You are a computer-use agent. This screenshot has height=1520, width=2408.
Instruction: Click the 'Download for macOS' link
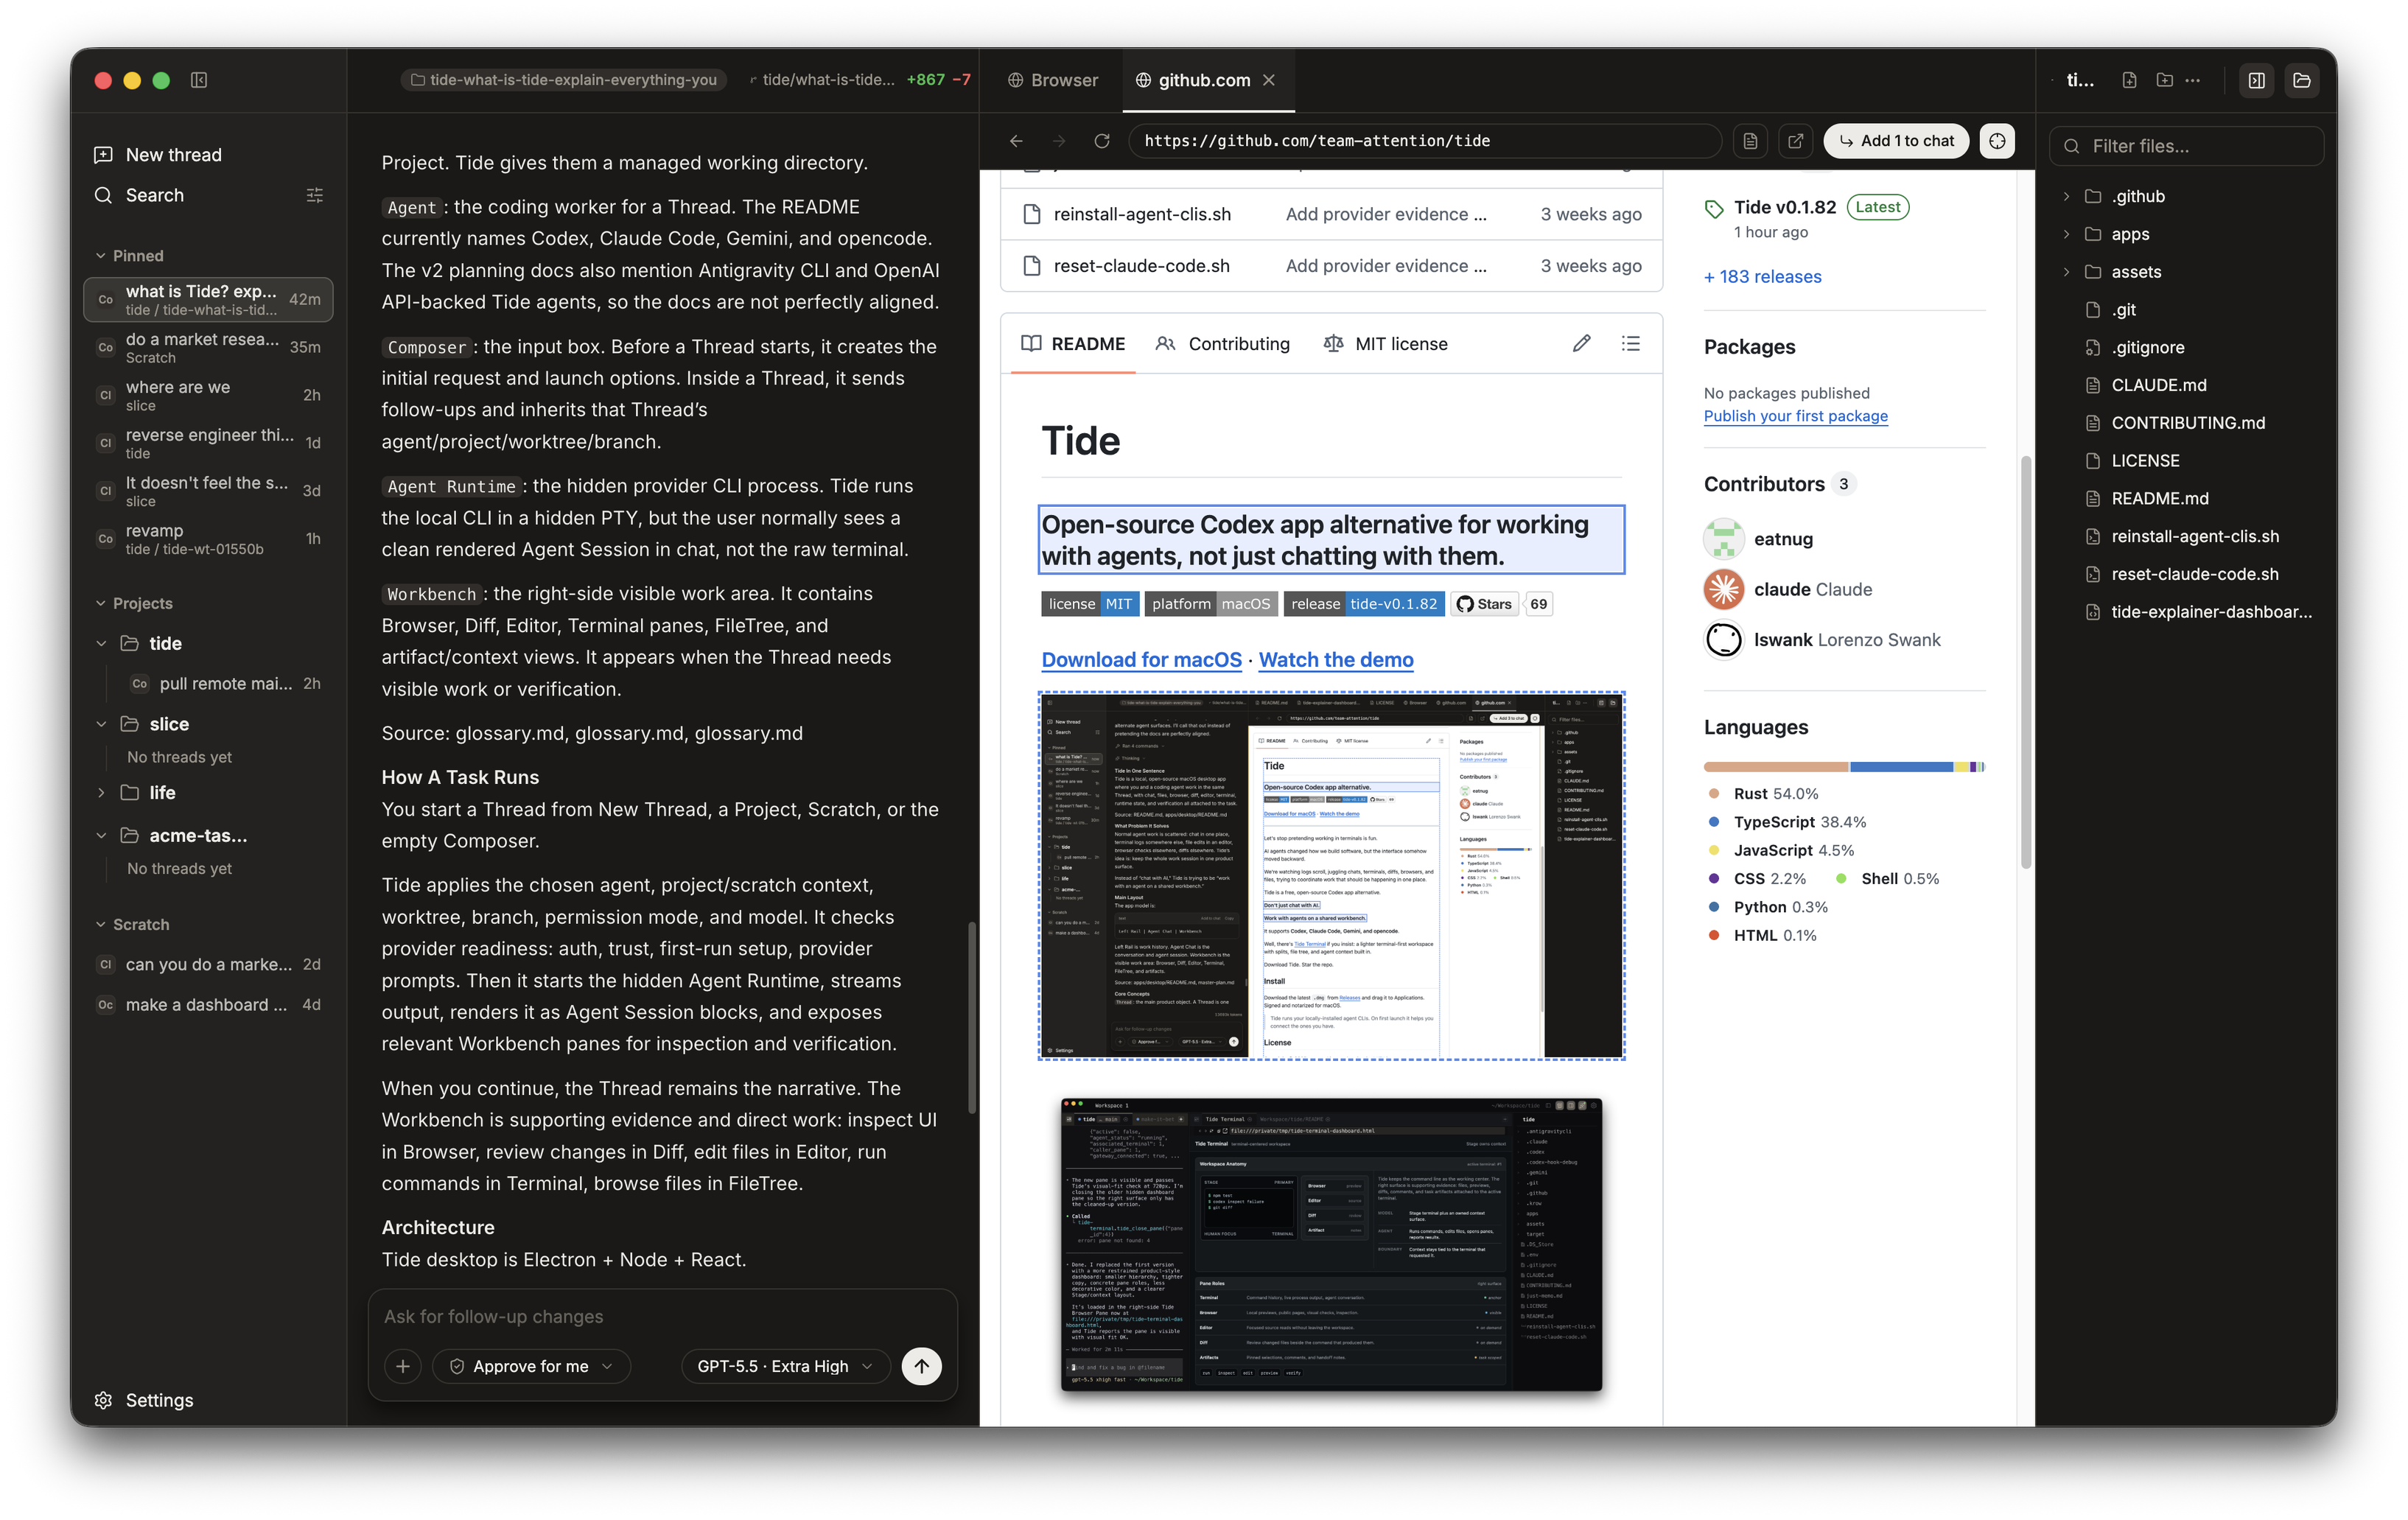click(x=1141, y=660)
